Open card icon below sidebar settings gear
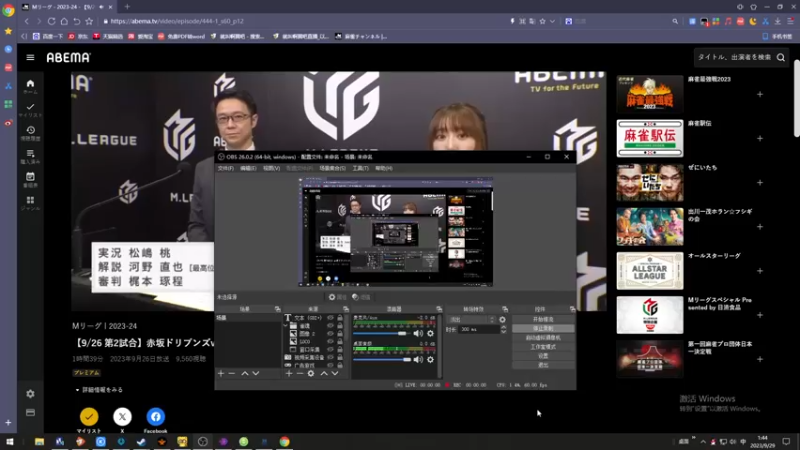 click(x=30, y=412)
